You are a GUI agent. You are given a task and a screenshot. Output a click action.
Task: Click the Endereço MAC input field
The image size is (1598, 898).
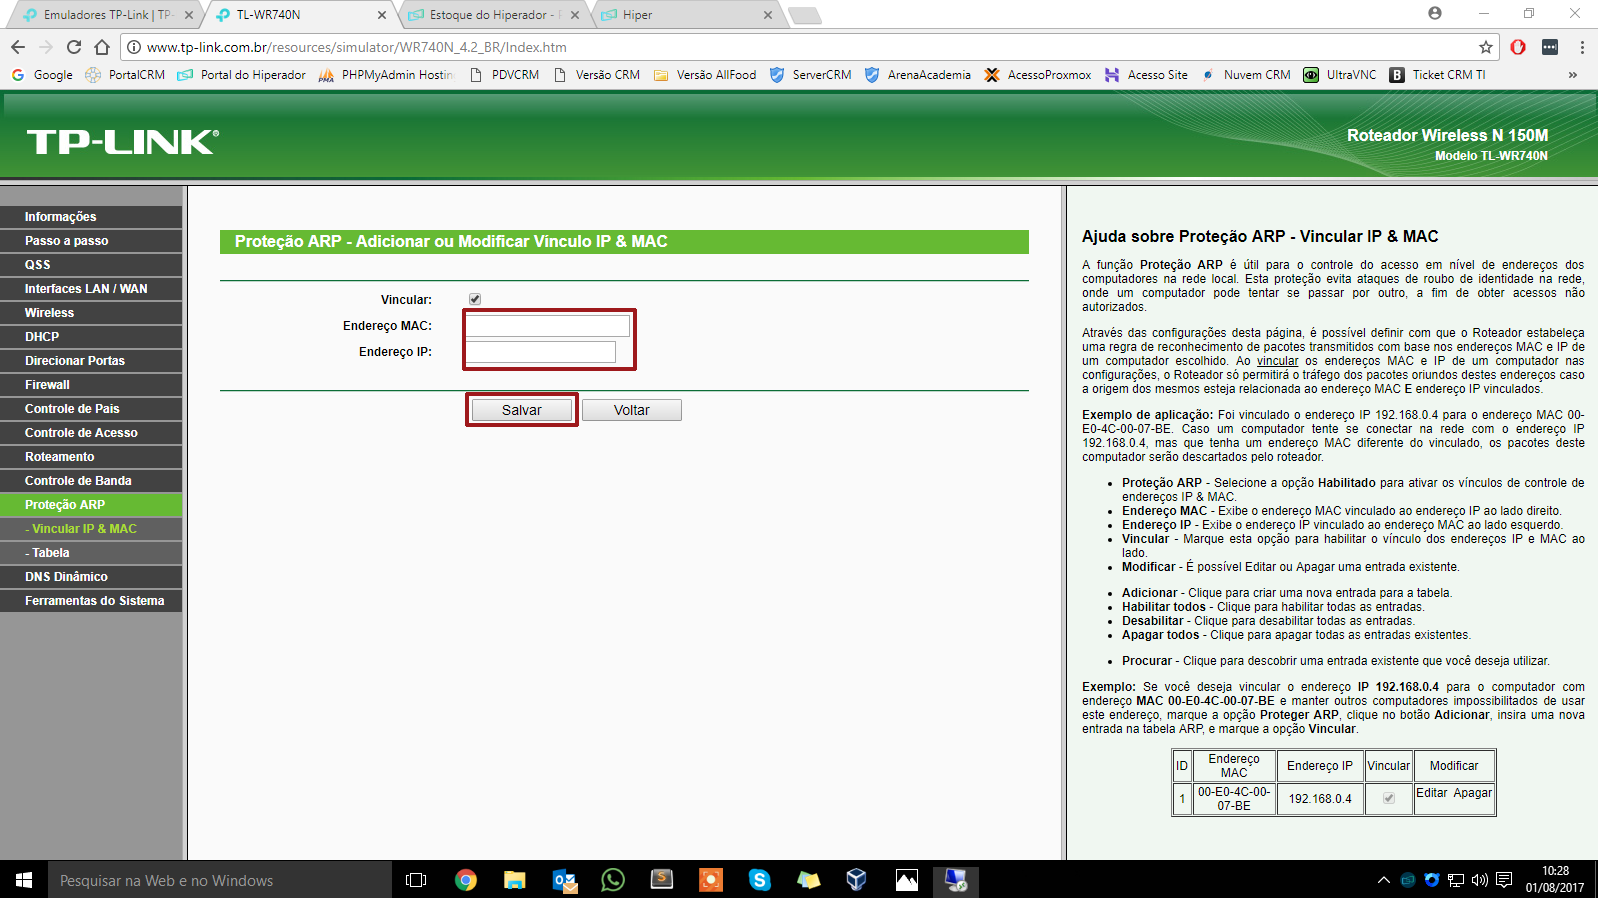tap(547, 326)
